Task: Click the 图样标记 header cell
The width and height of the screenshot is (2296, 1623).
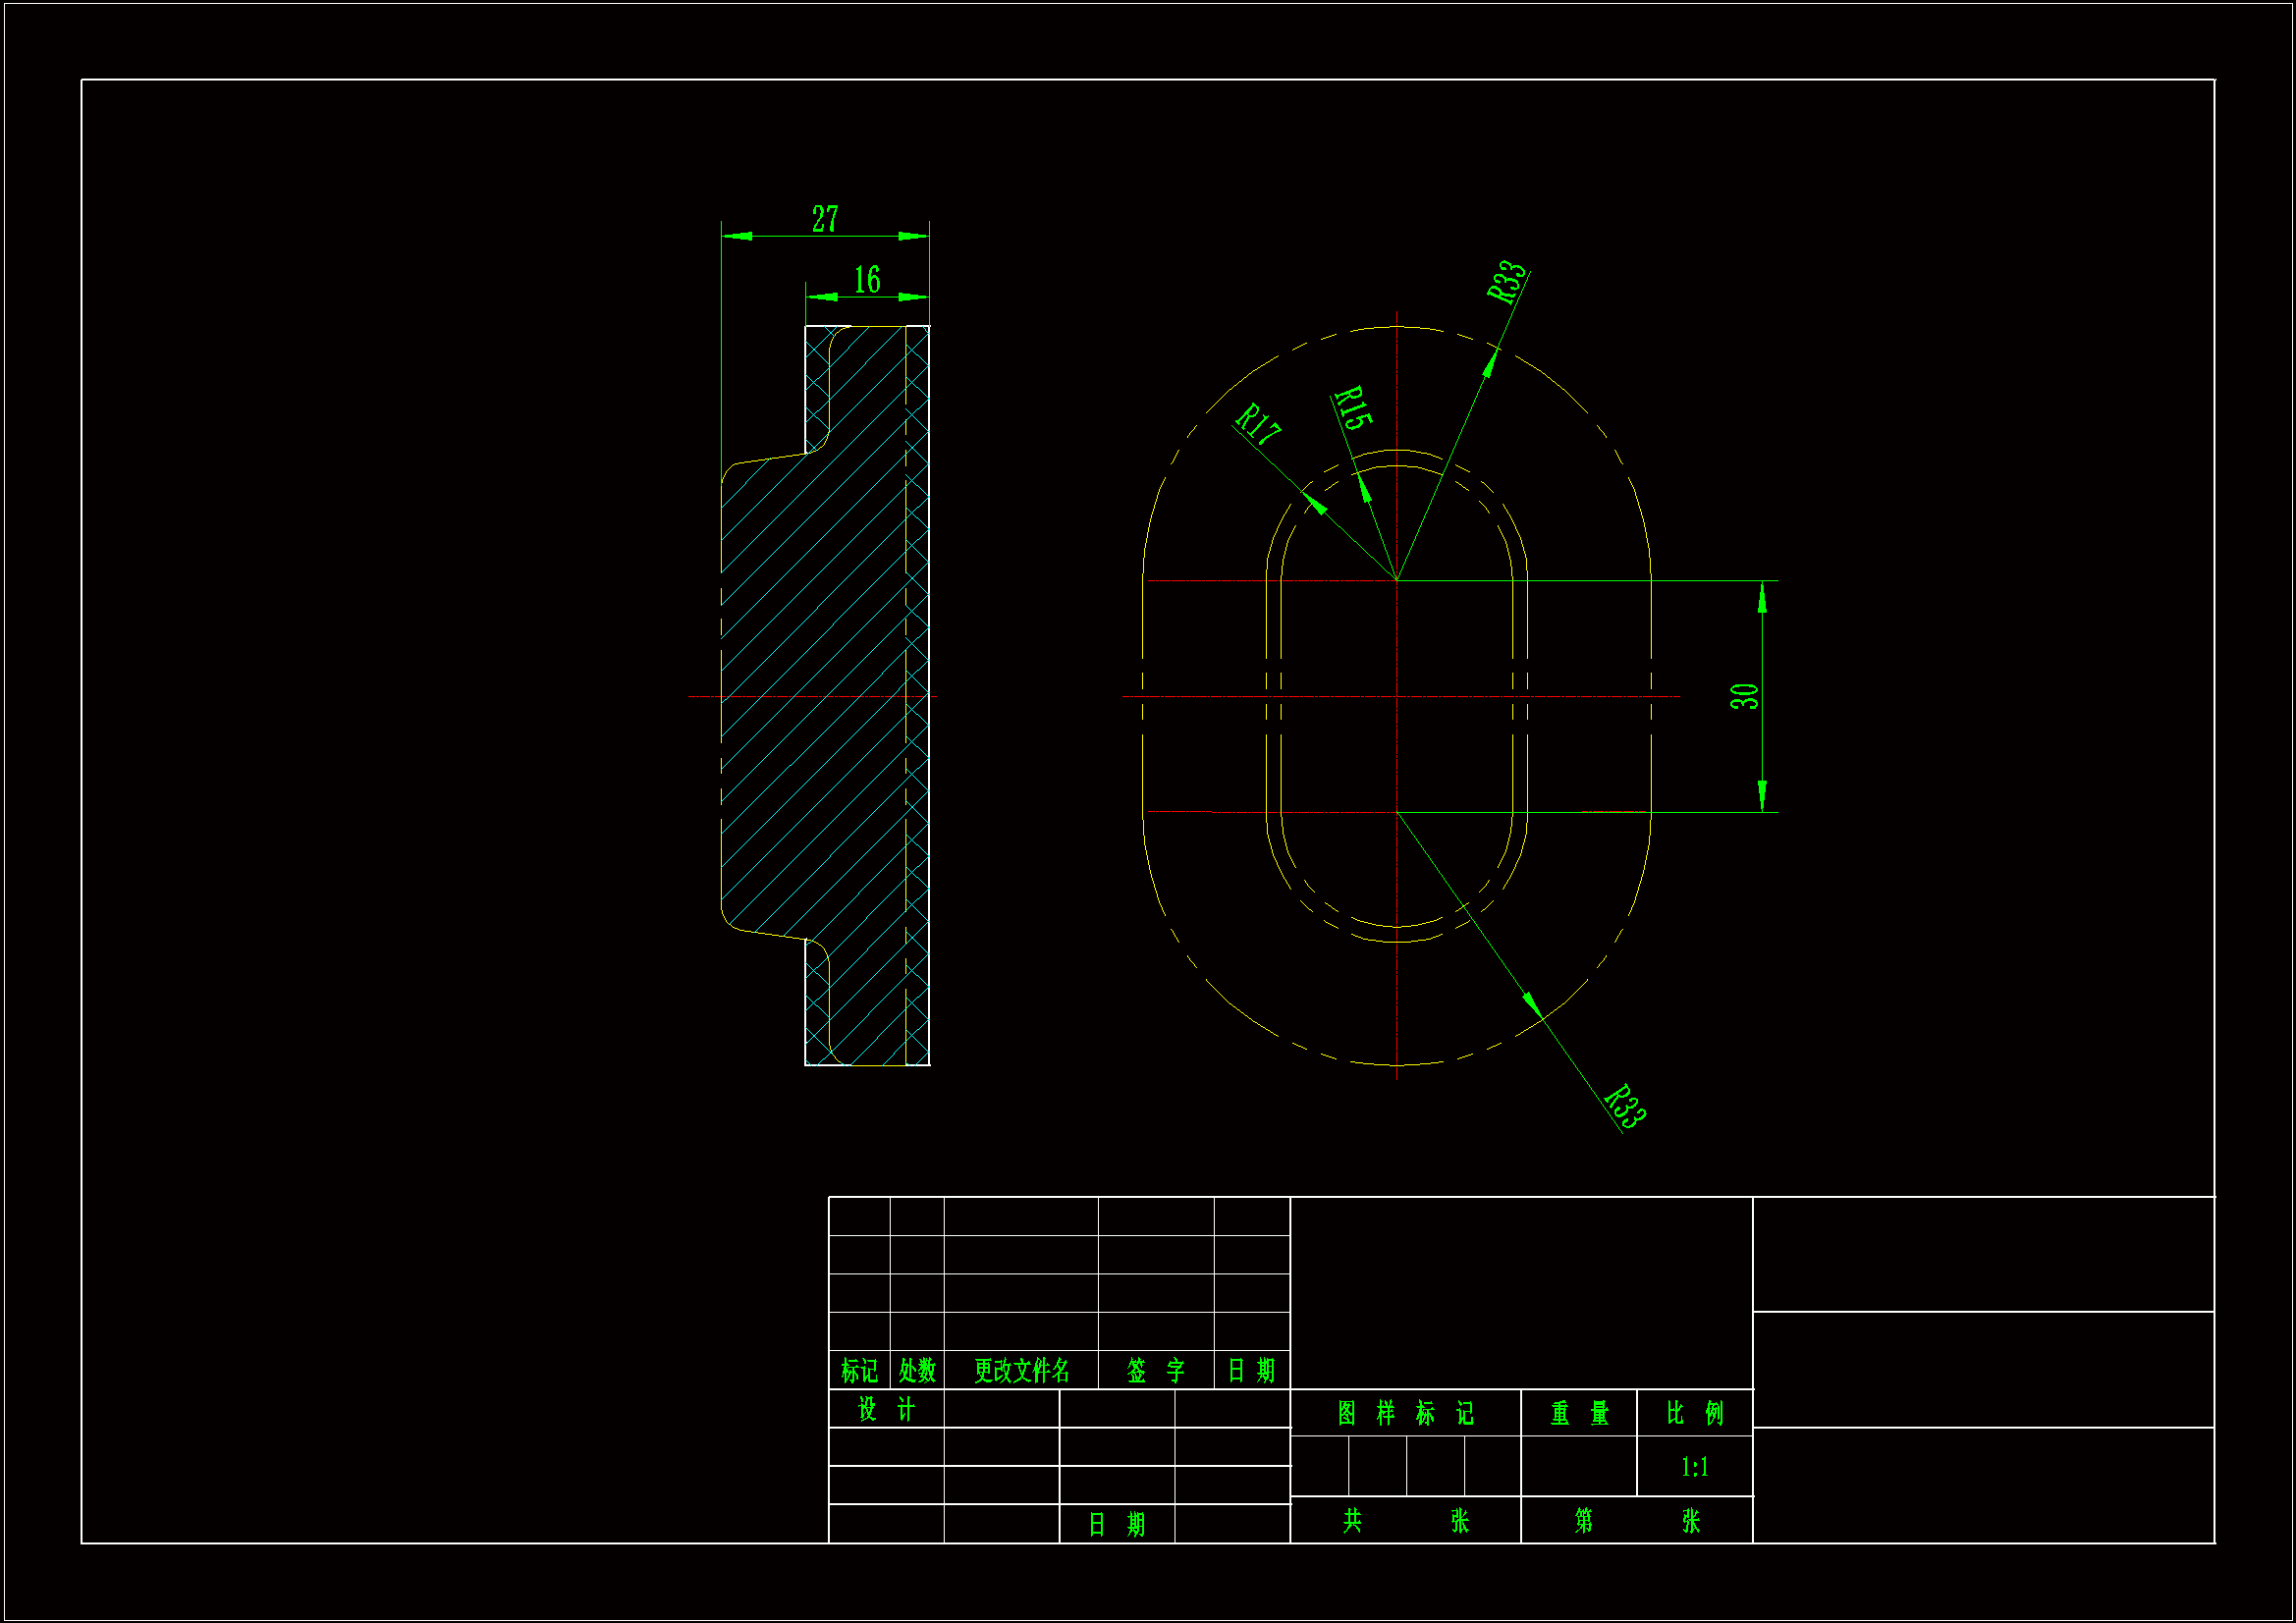Action: 1405,1413
